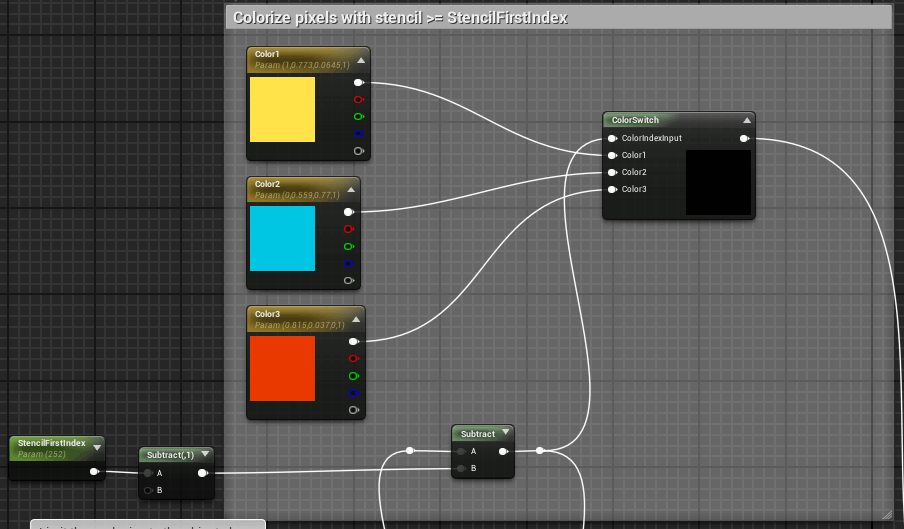
Task: Click Color1 node's green channel output pin
Action: pyautogui.click(x=358, y=116)
